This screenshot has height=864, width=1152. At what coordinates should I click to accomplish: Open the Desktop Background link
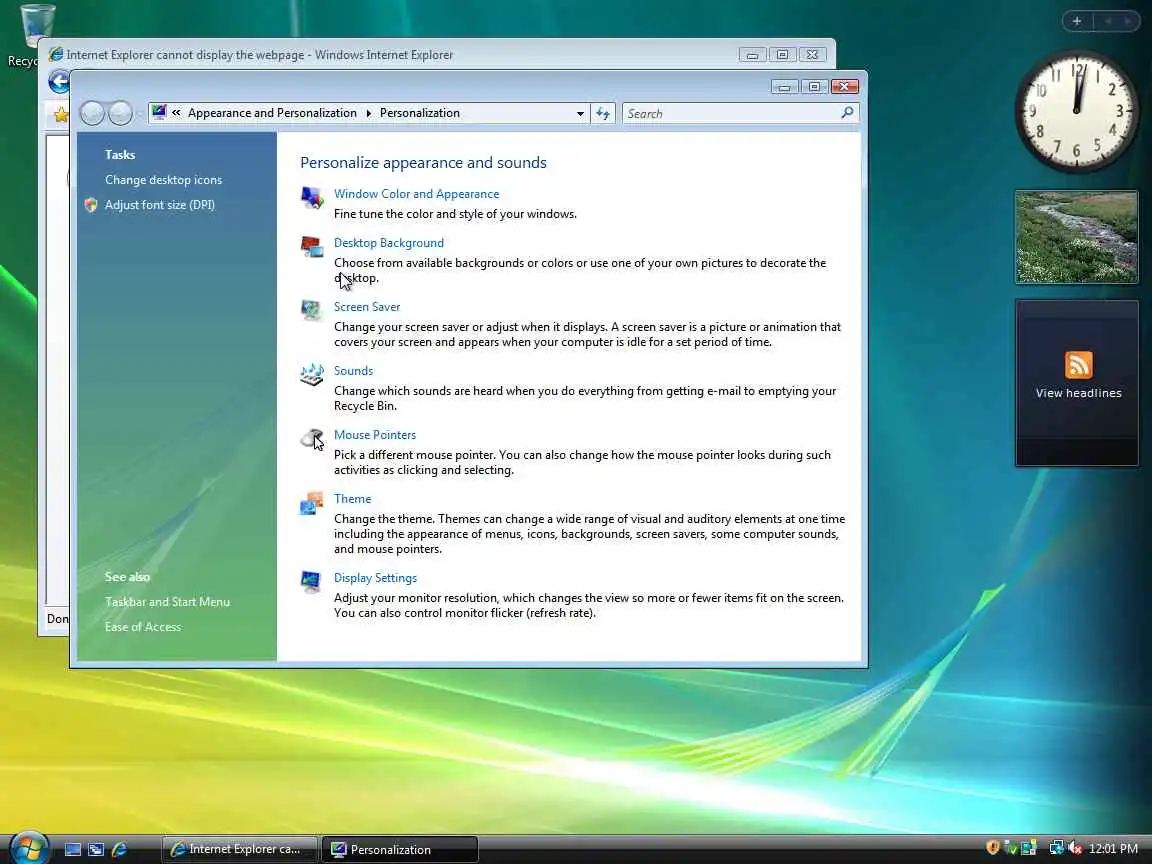click(x=389, y=243)
